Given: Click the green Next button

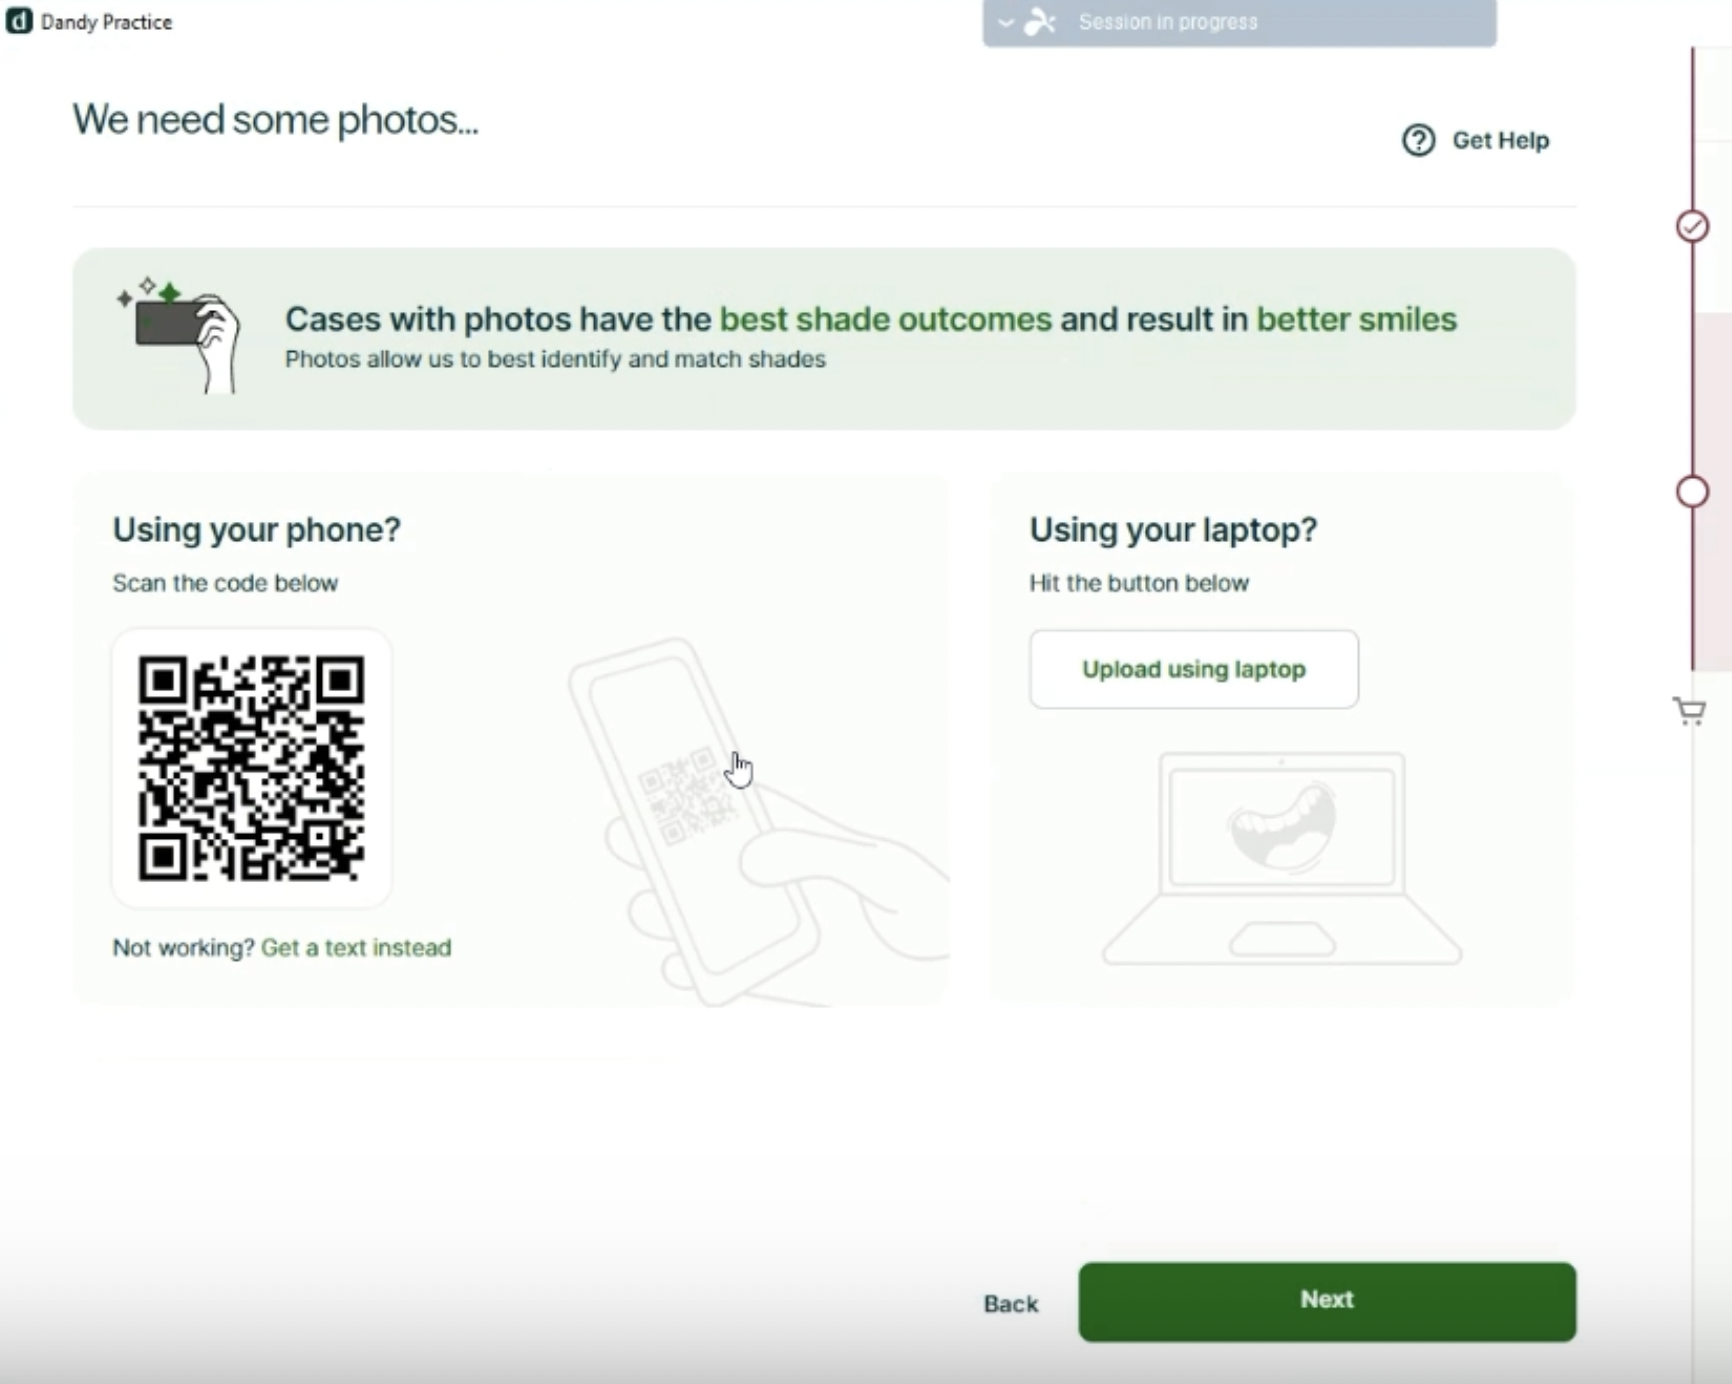Looking at the screenshot, I should pyautogui.click(x=1327, y=1301).
